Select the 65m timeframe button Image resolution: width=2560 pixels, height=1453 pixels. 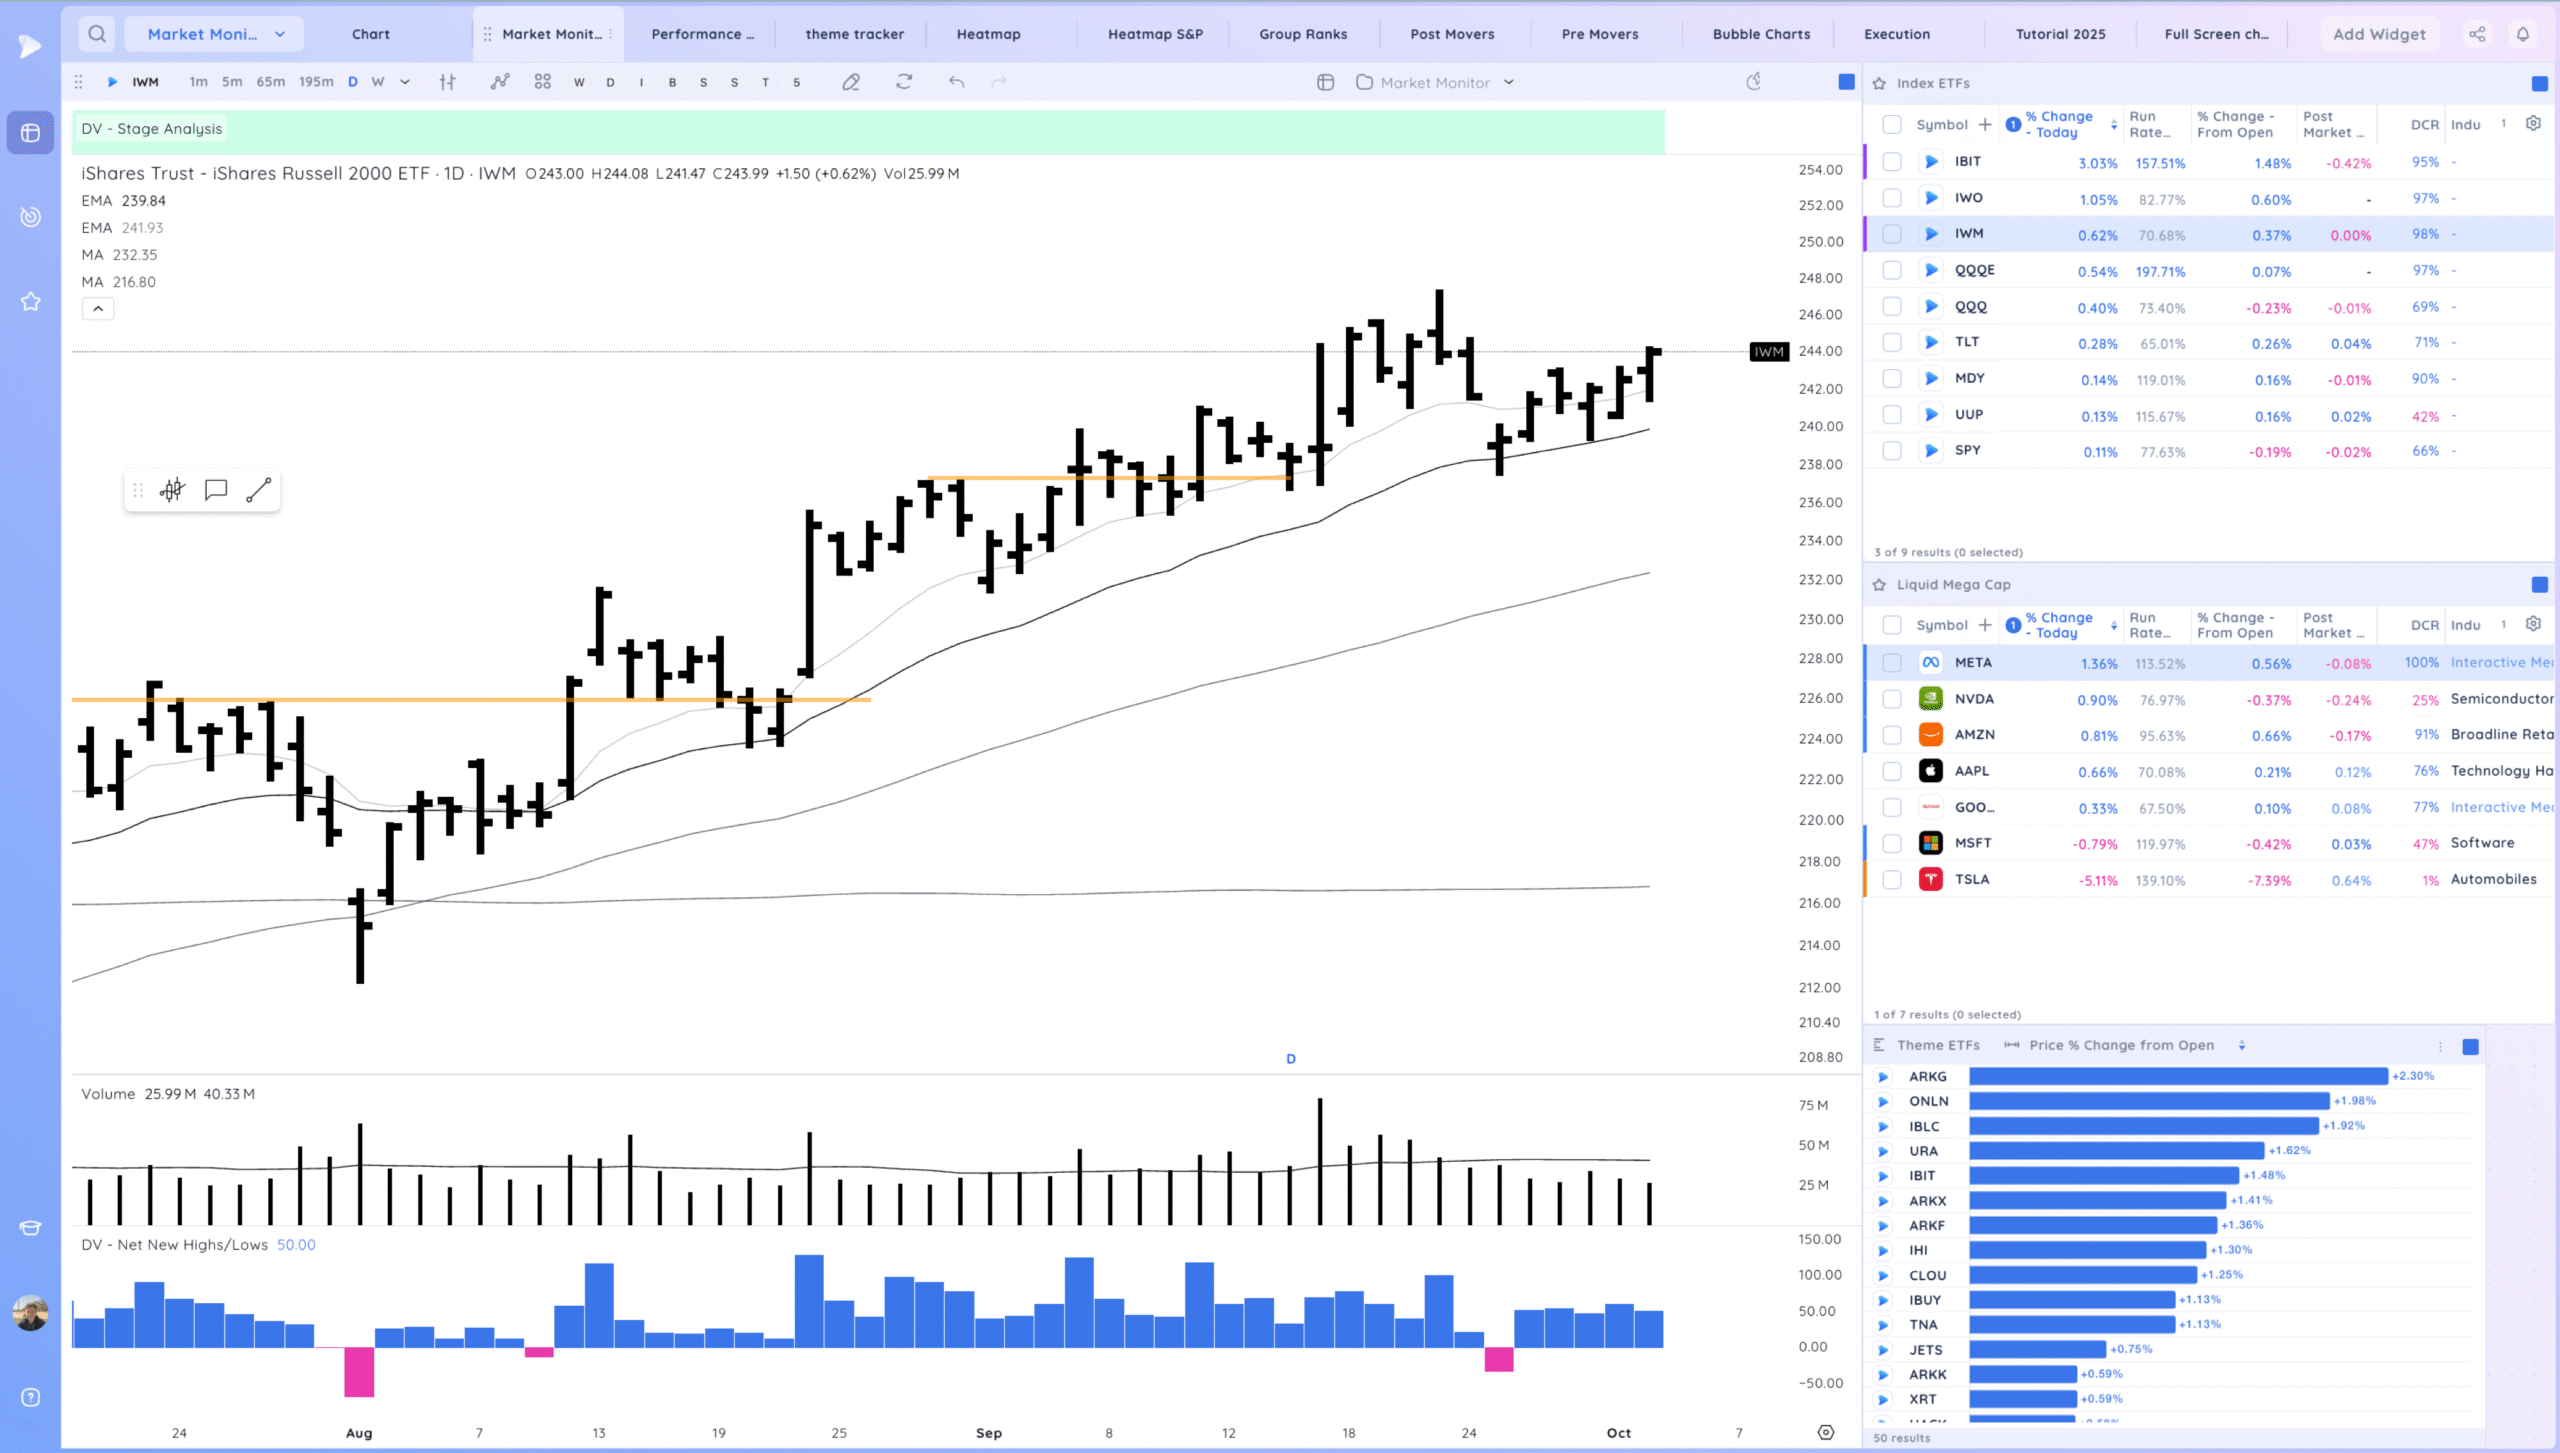270,82
